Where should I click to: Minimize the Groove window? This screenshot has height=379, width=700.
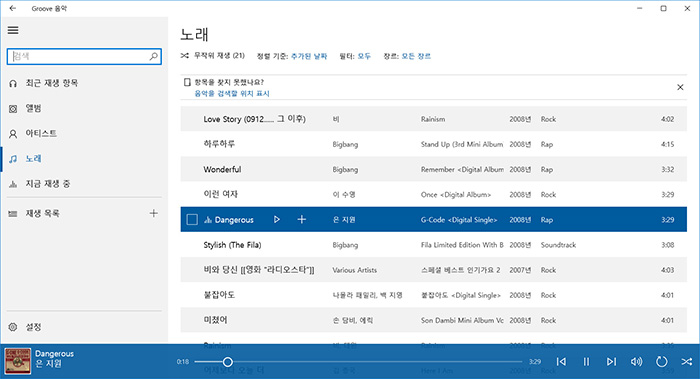pos(640,8)
